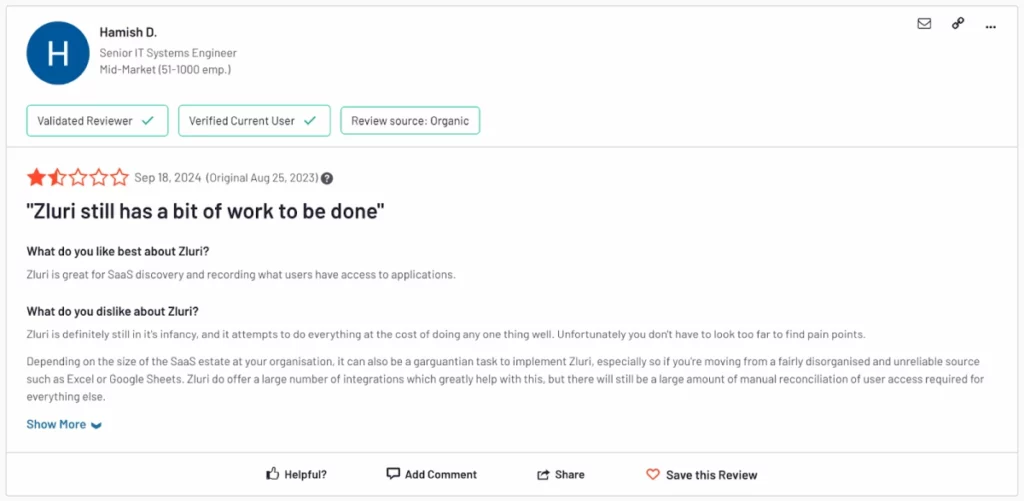1024x501 pixels.
Task: Click Add Comment button
Action: (432, 475)
